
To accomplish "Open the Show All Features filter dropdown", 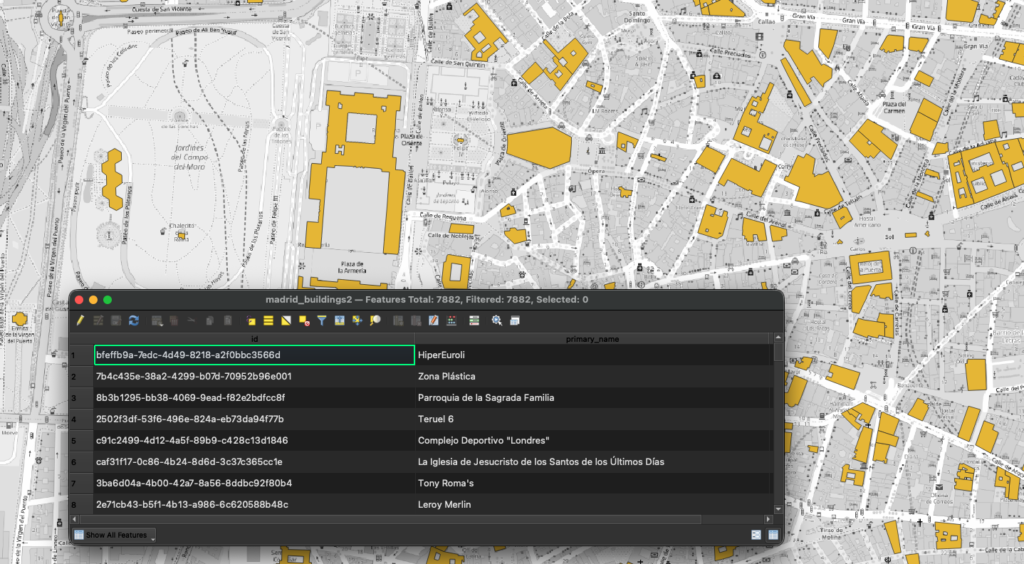I will 114,535.
